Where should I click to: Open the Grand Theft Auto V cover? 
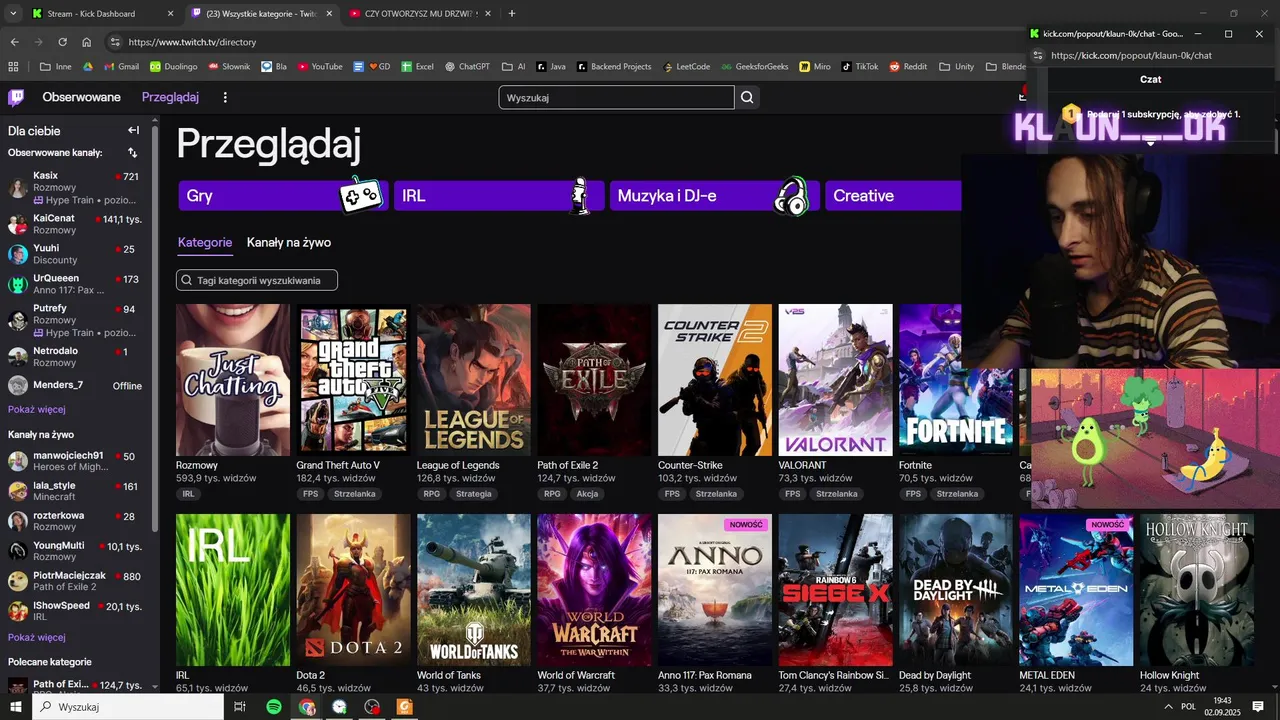point(353,380)
